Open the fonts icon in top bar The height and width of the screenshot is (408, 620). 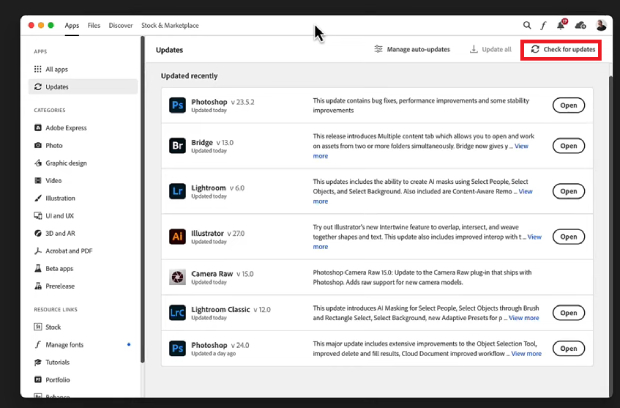point(544,24)
